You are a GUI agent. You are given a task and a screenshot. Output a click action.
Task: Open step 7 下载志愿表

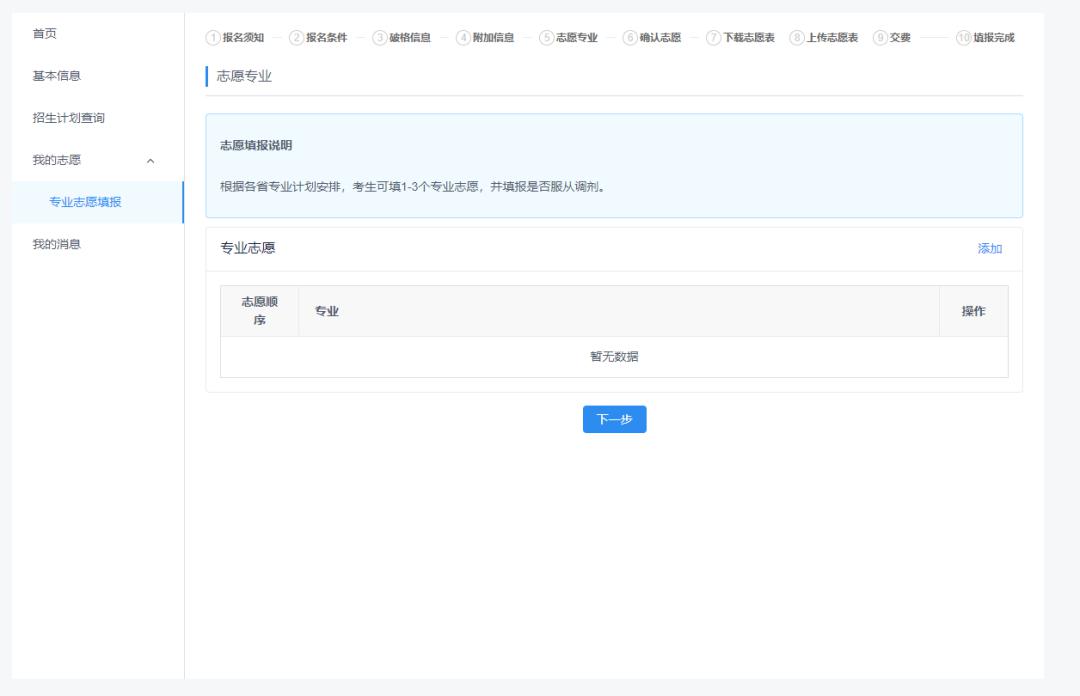(740, 38)
